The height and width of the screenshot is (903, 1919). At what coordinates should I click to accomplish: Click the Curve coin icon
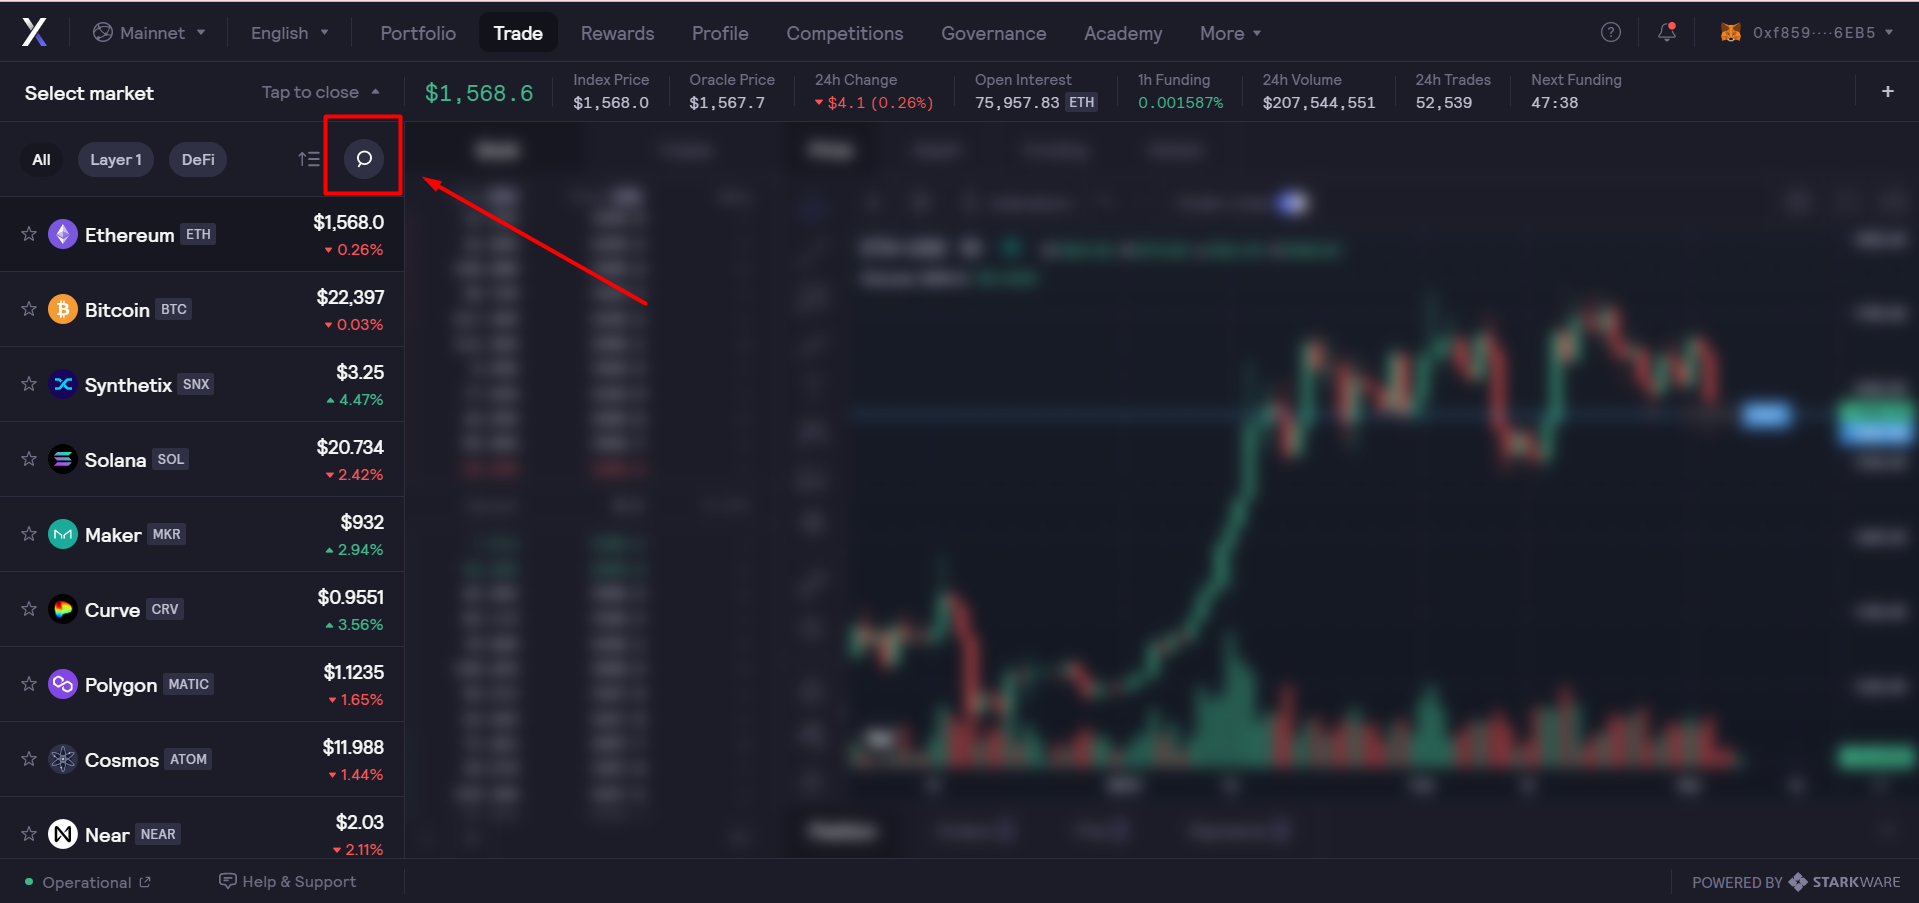pos(63,609)
